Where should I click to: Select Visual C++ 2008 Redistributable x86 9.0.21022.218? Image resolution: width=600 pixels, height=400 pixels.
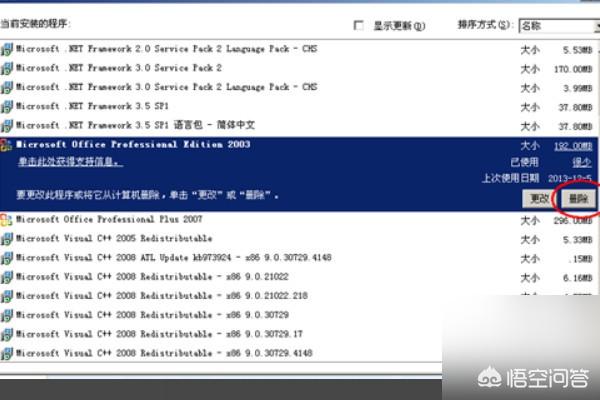(x=162, y=296)
